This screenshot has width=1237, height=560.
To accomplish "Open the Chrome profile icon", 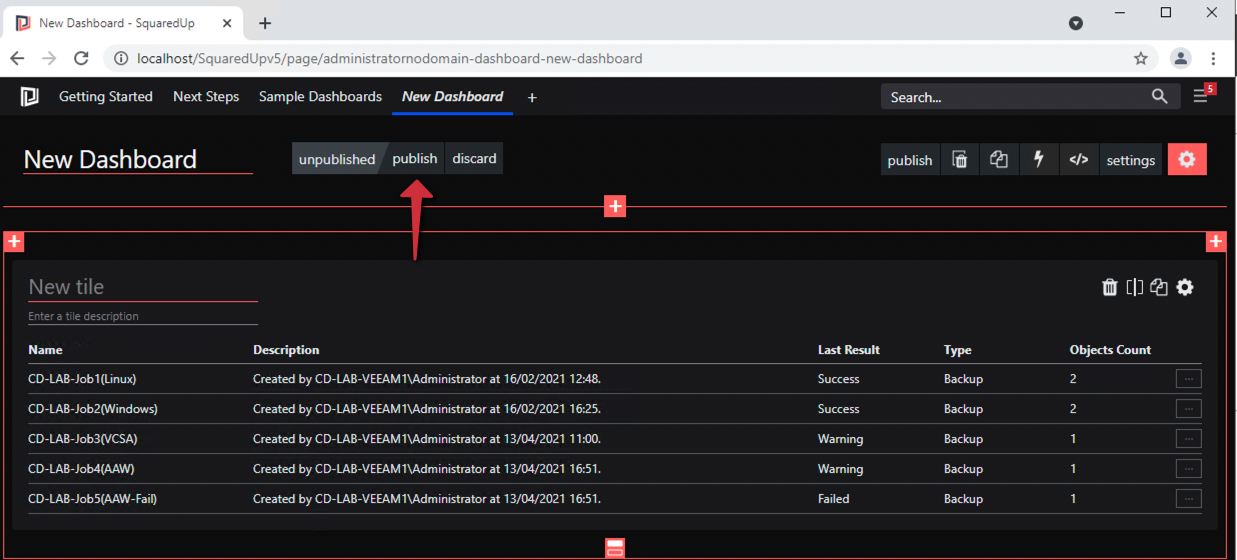I will pyautogui.click(x=1181, y=58).
